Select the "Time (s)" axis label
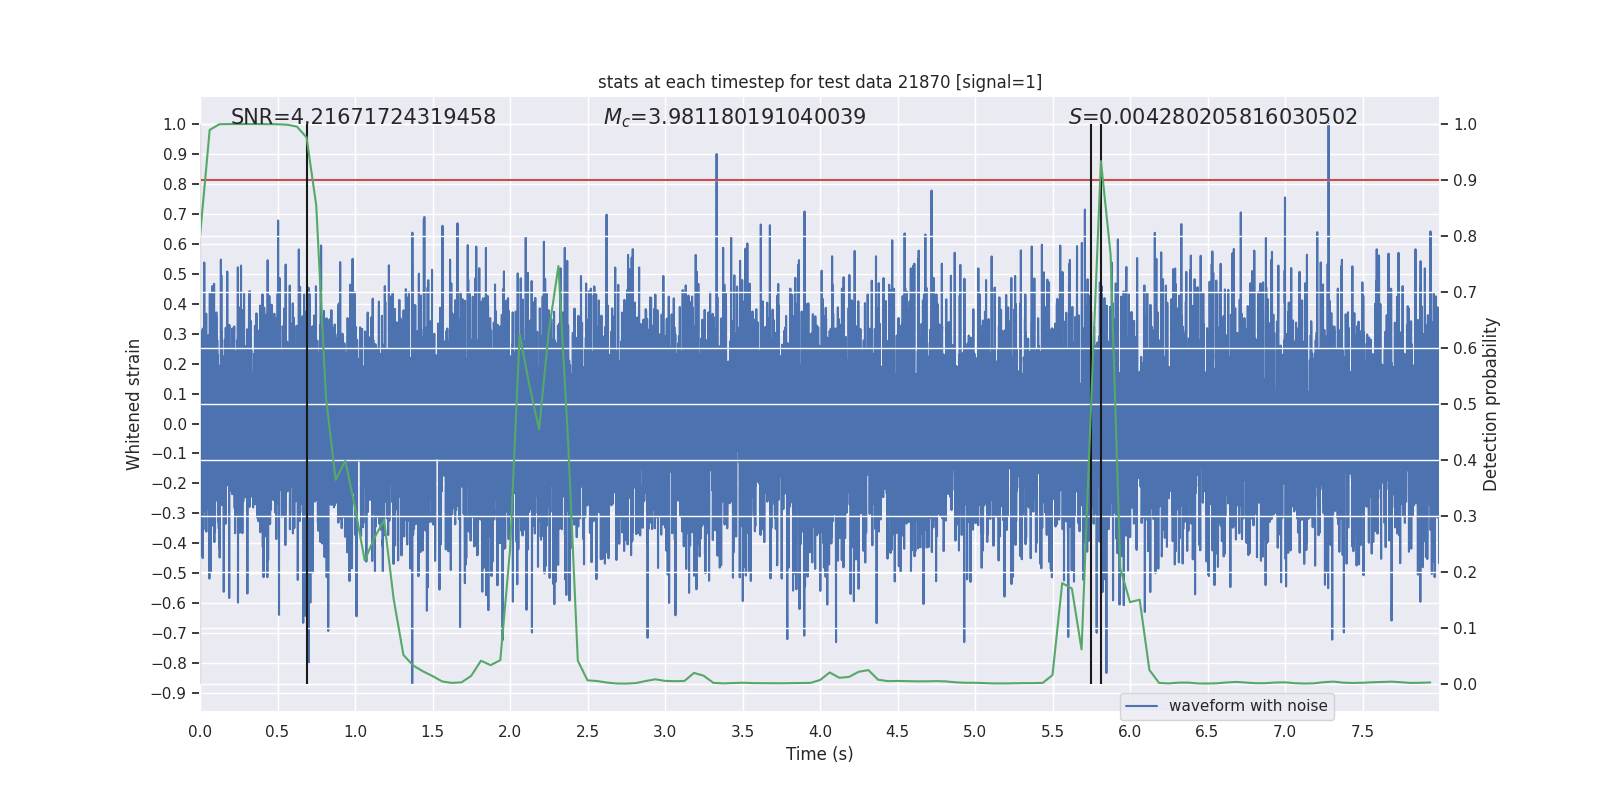Viewport: 1600px width, 800px height. click(820, 754)
